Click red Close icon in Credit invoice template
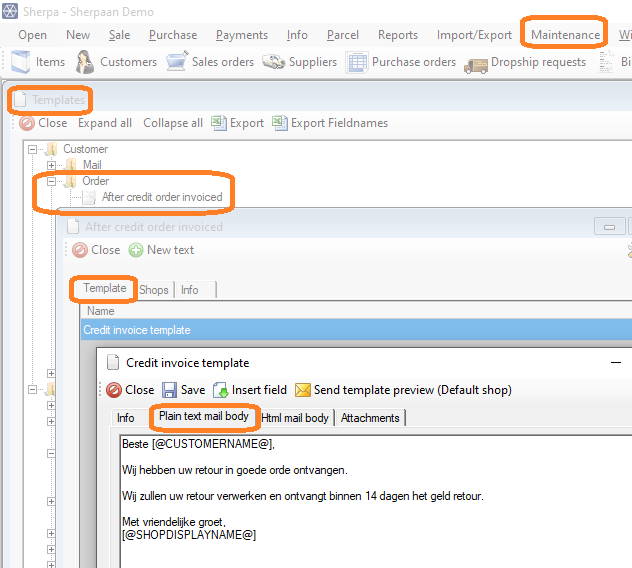 114,390
